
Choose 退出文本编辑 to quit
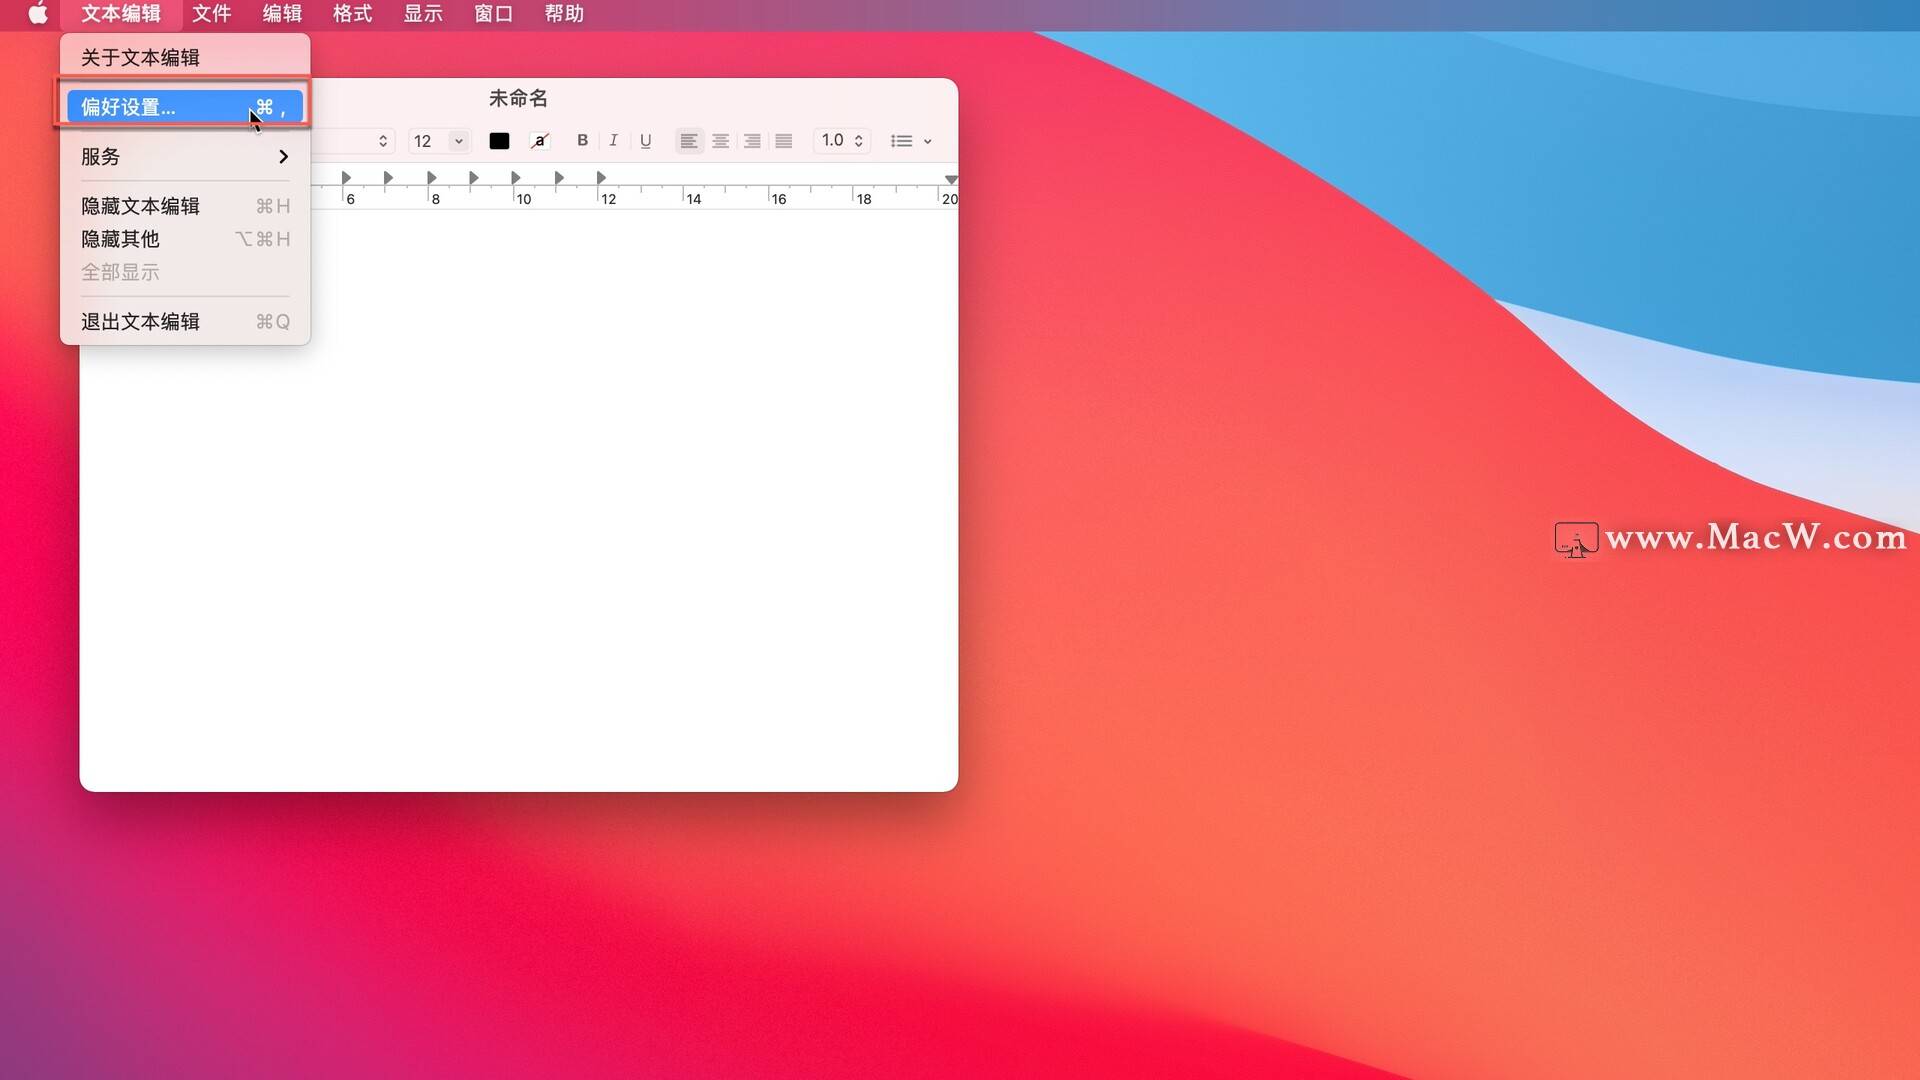tap(185, 322)
